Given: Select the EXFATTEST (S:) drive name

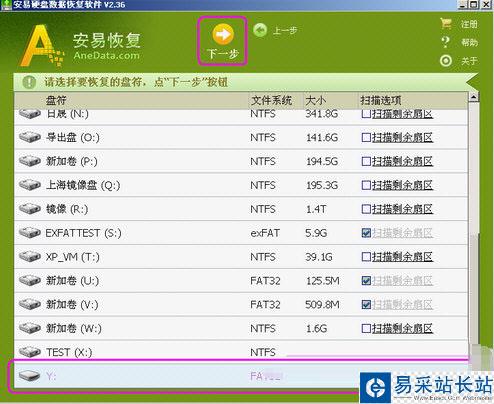Looking at the screenshot, I should click(x=83, y=233).
